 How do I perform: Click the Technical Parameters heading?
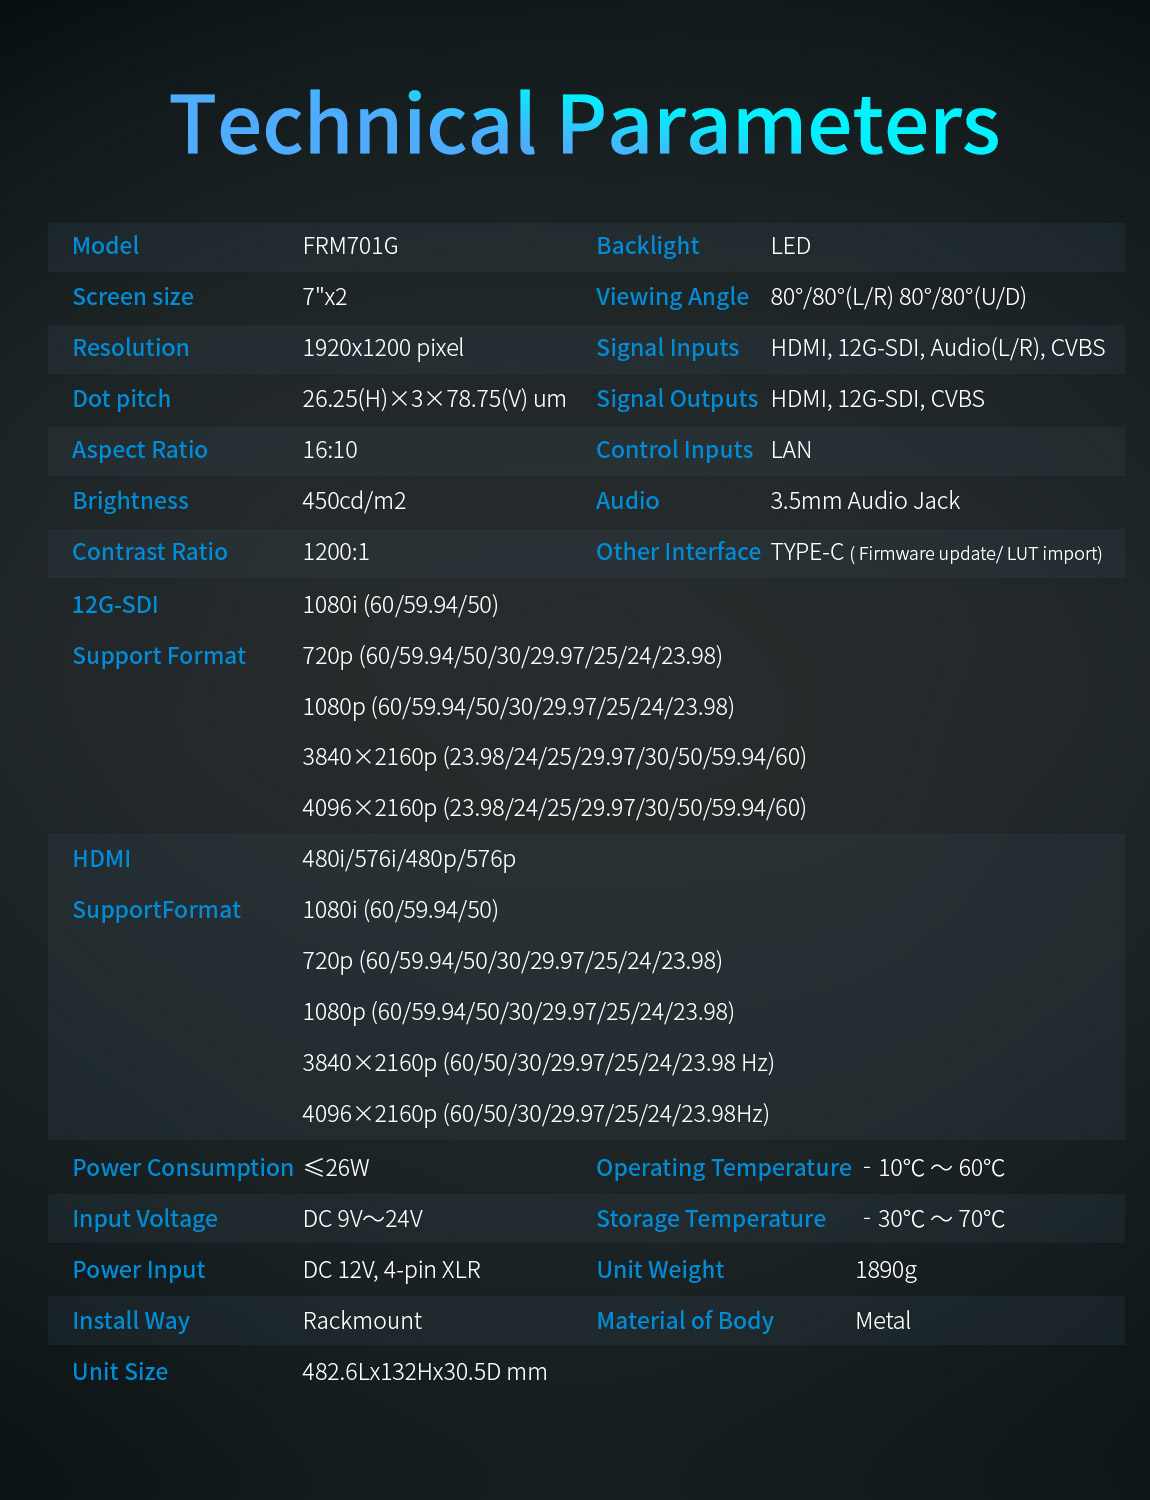(585, 125)
